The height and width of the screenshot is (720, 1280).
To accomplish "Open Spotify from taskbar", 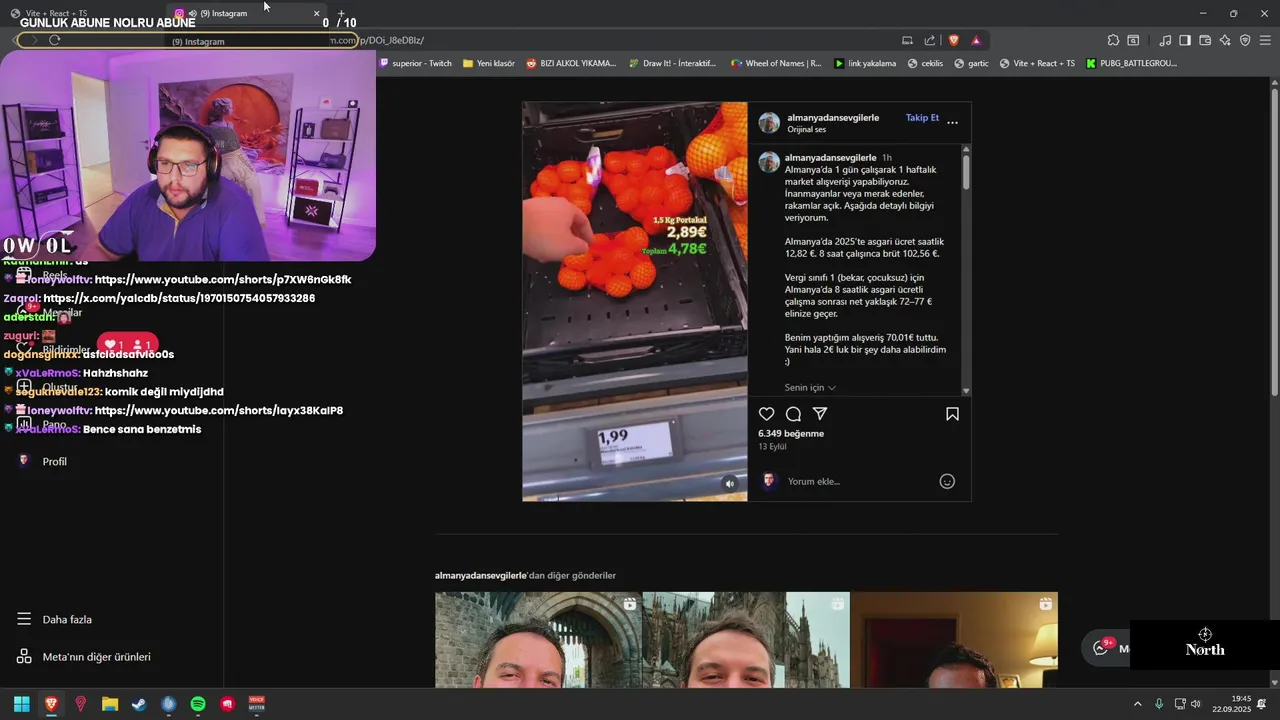I will point(198,704).
